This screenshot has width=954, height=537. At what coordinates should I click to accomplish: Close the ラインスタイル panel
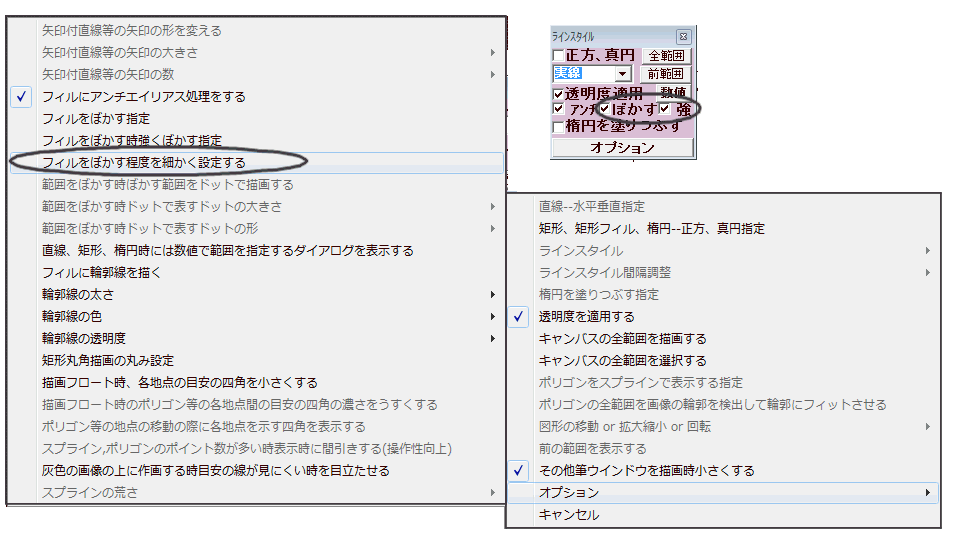[x=683, y=36]
